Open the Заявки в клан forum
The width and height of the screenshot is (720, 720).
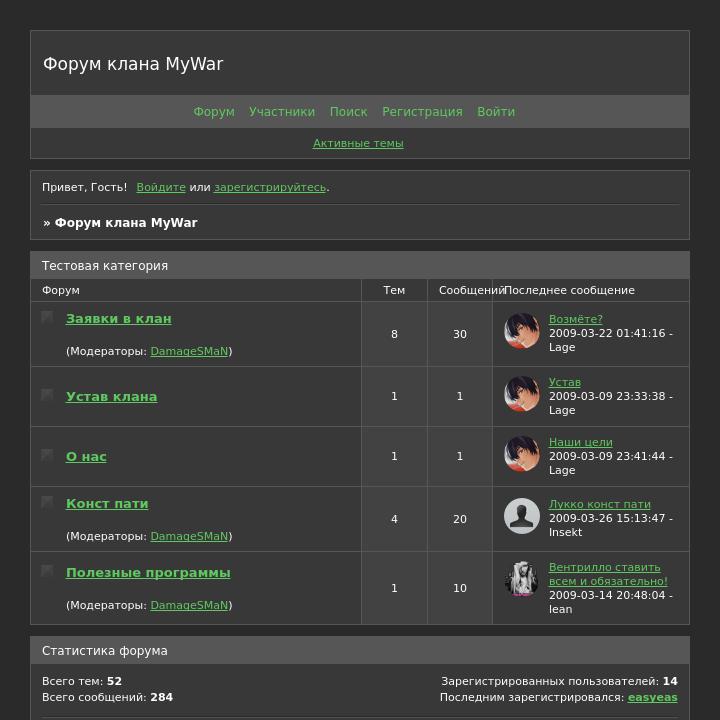(x=119, y=319)
